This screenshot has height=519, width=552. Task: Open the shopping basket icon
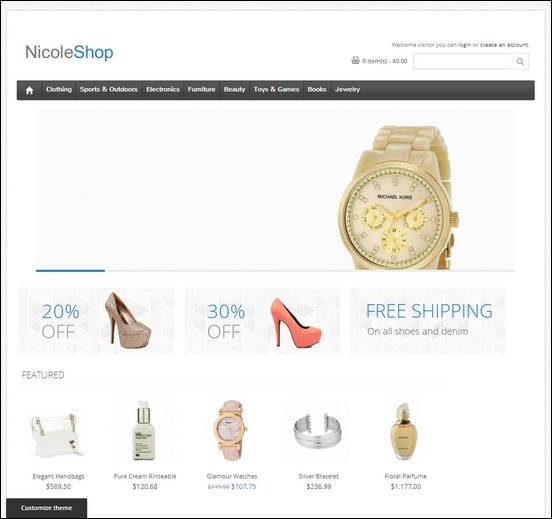[355, 60]
